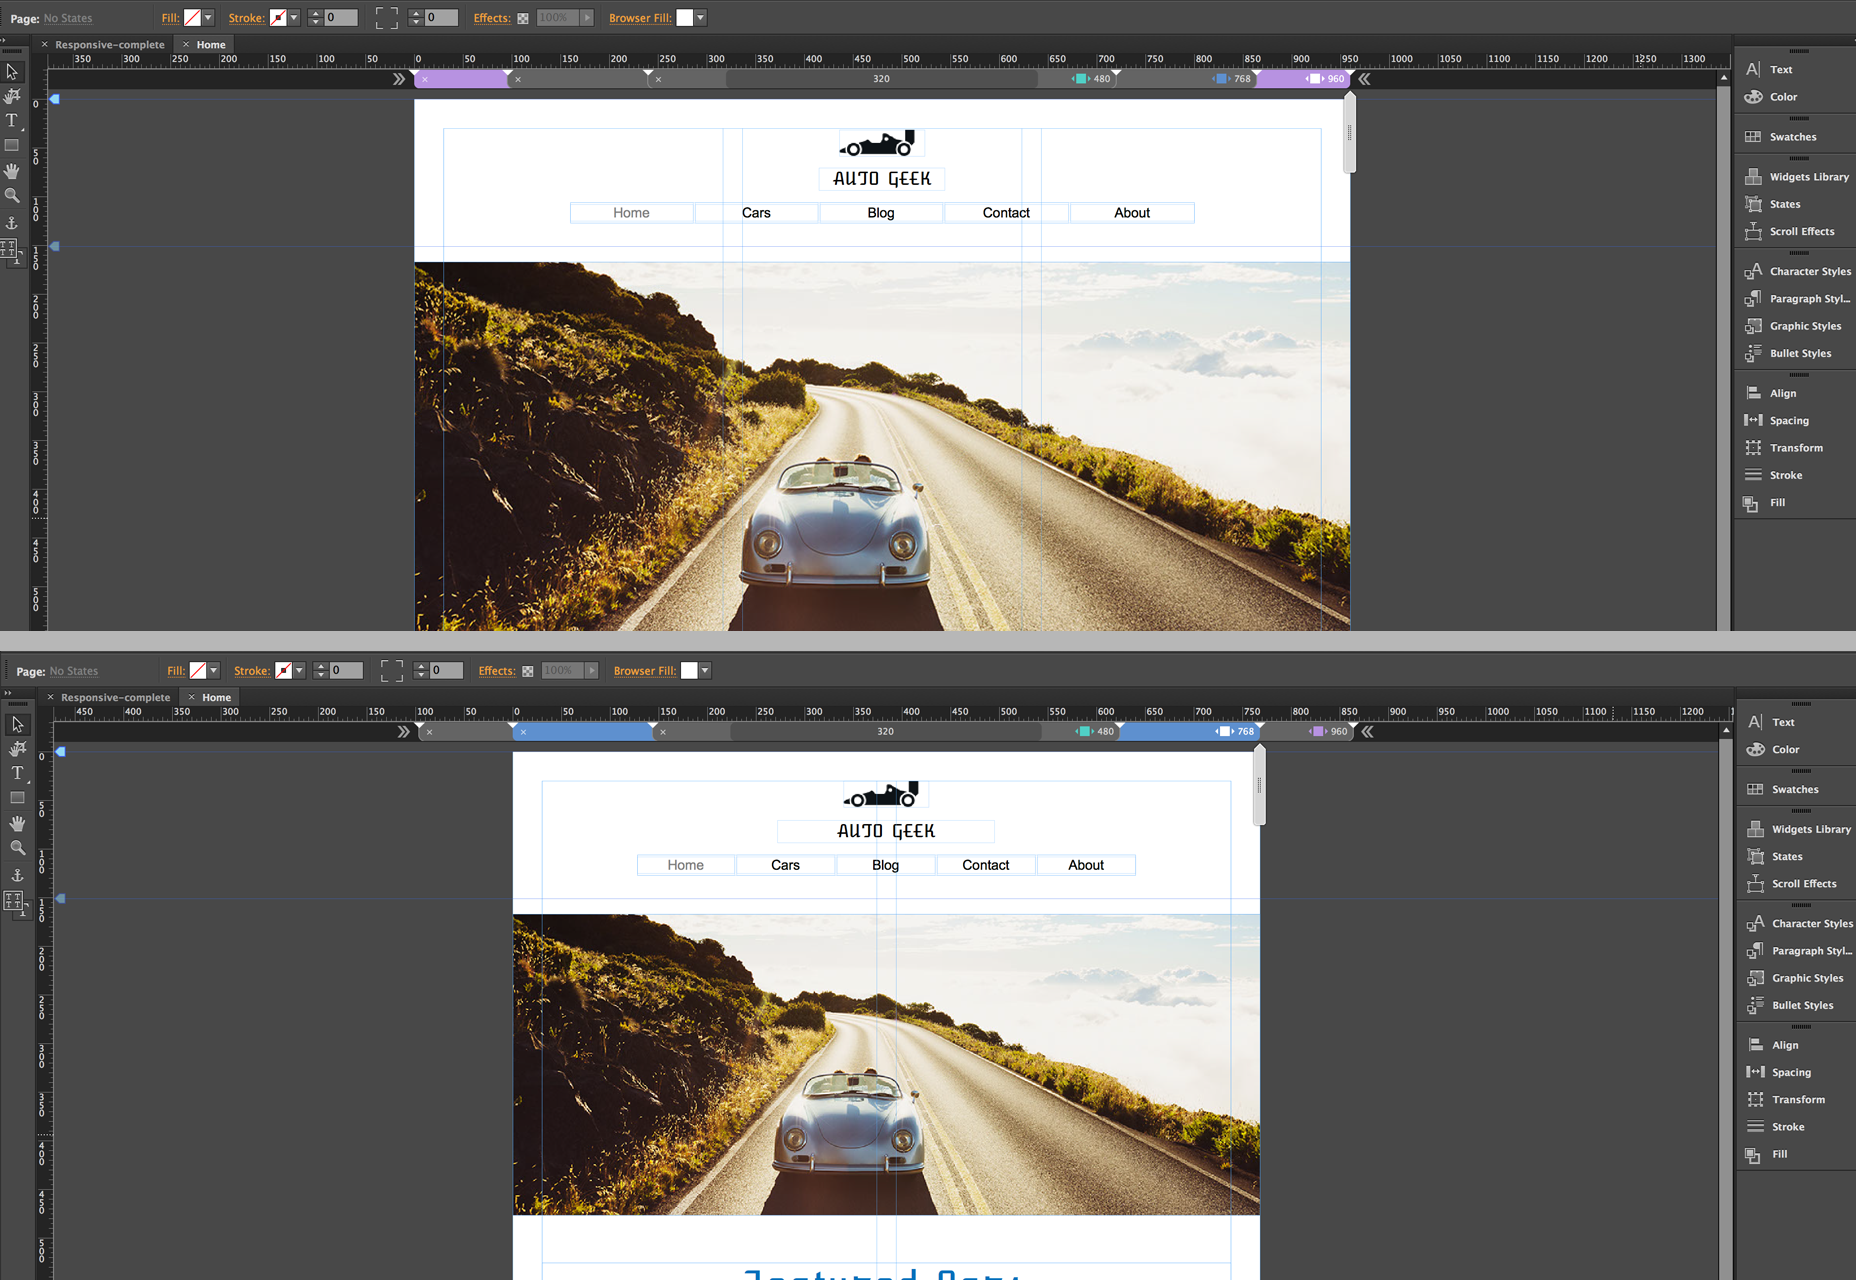The height and width of the screenshot is (1280, 1856).
Task: Select the Zoom tool in bottom window
Action: tap(17, 848)
